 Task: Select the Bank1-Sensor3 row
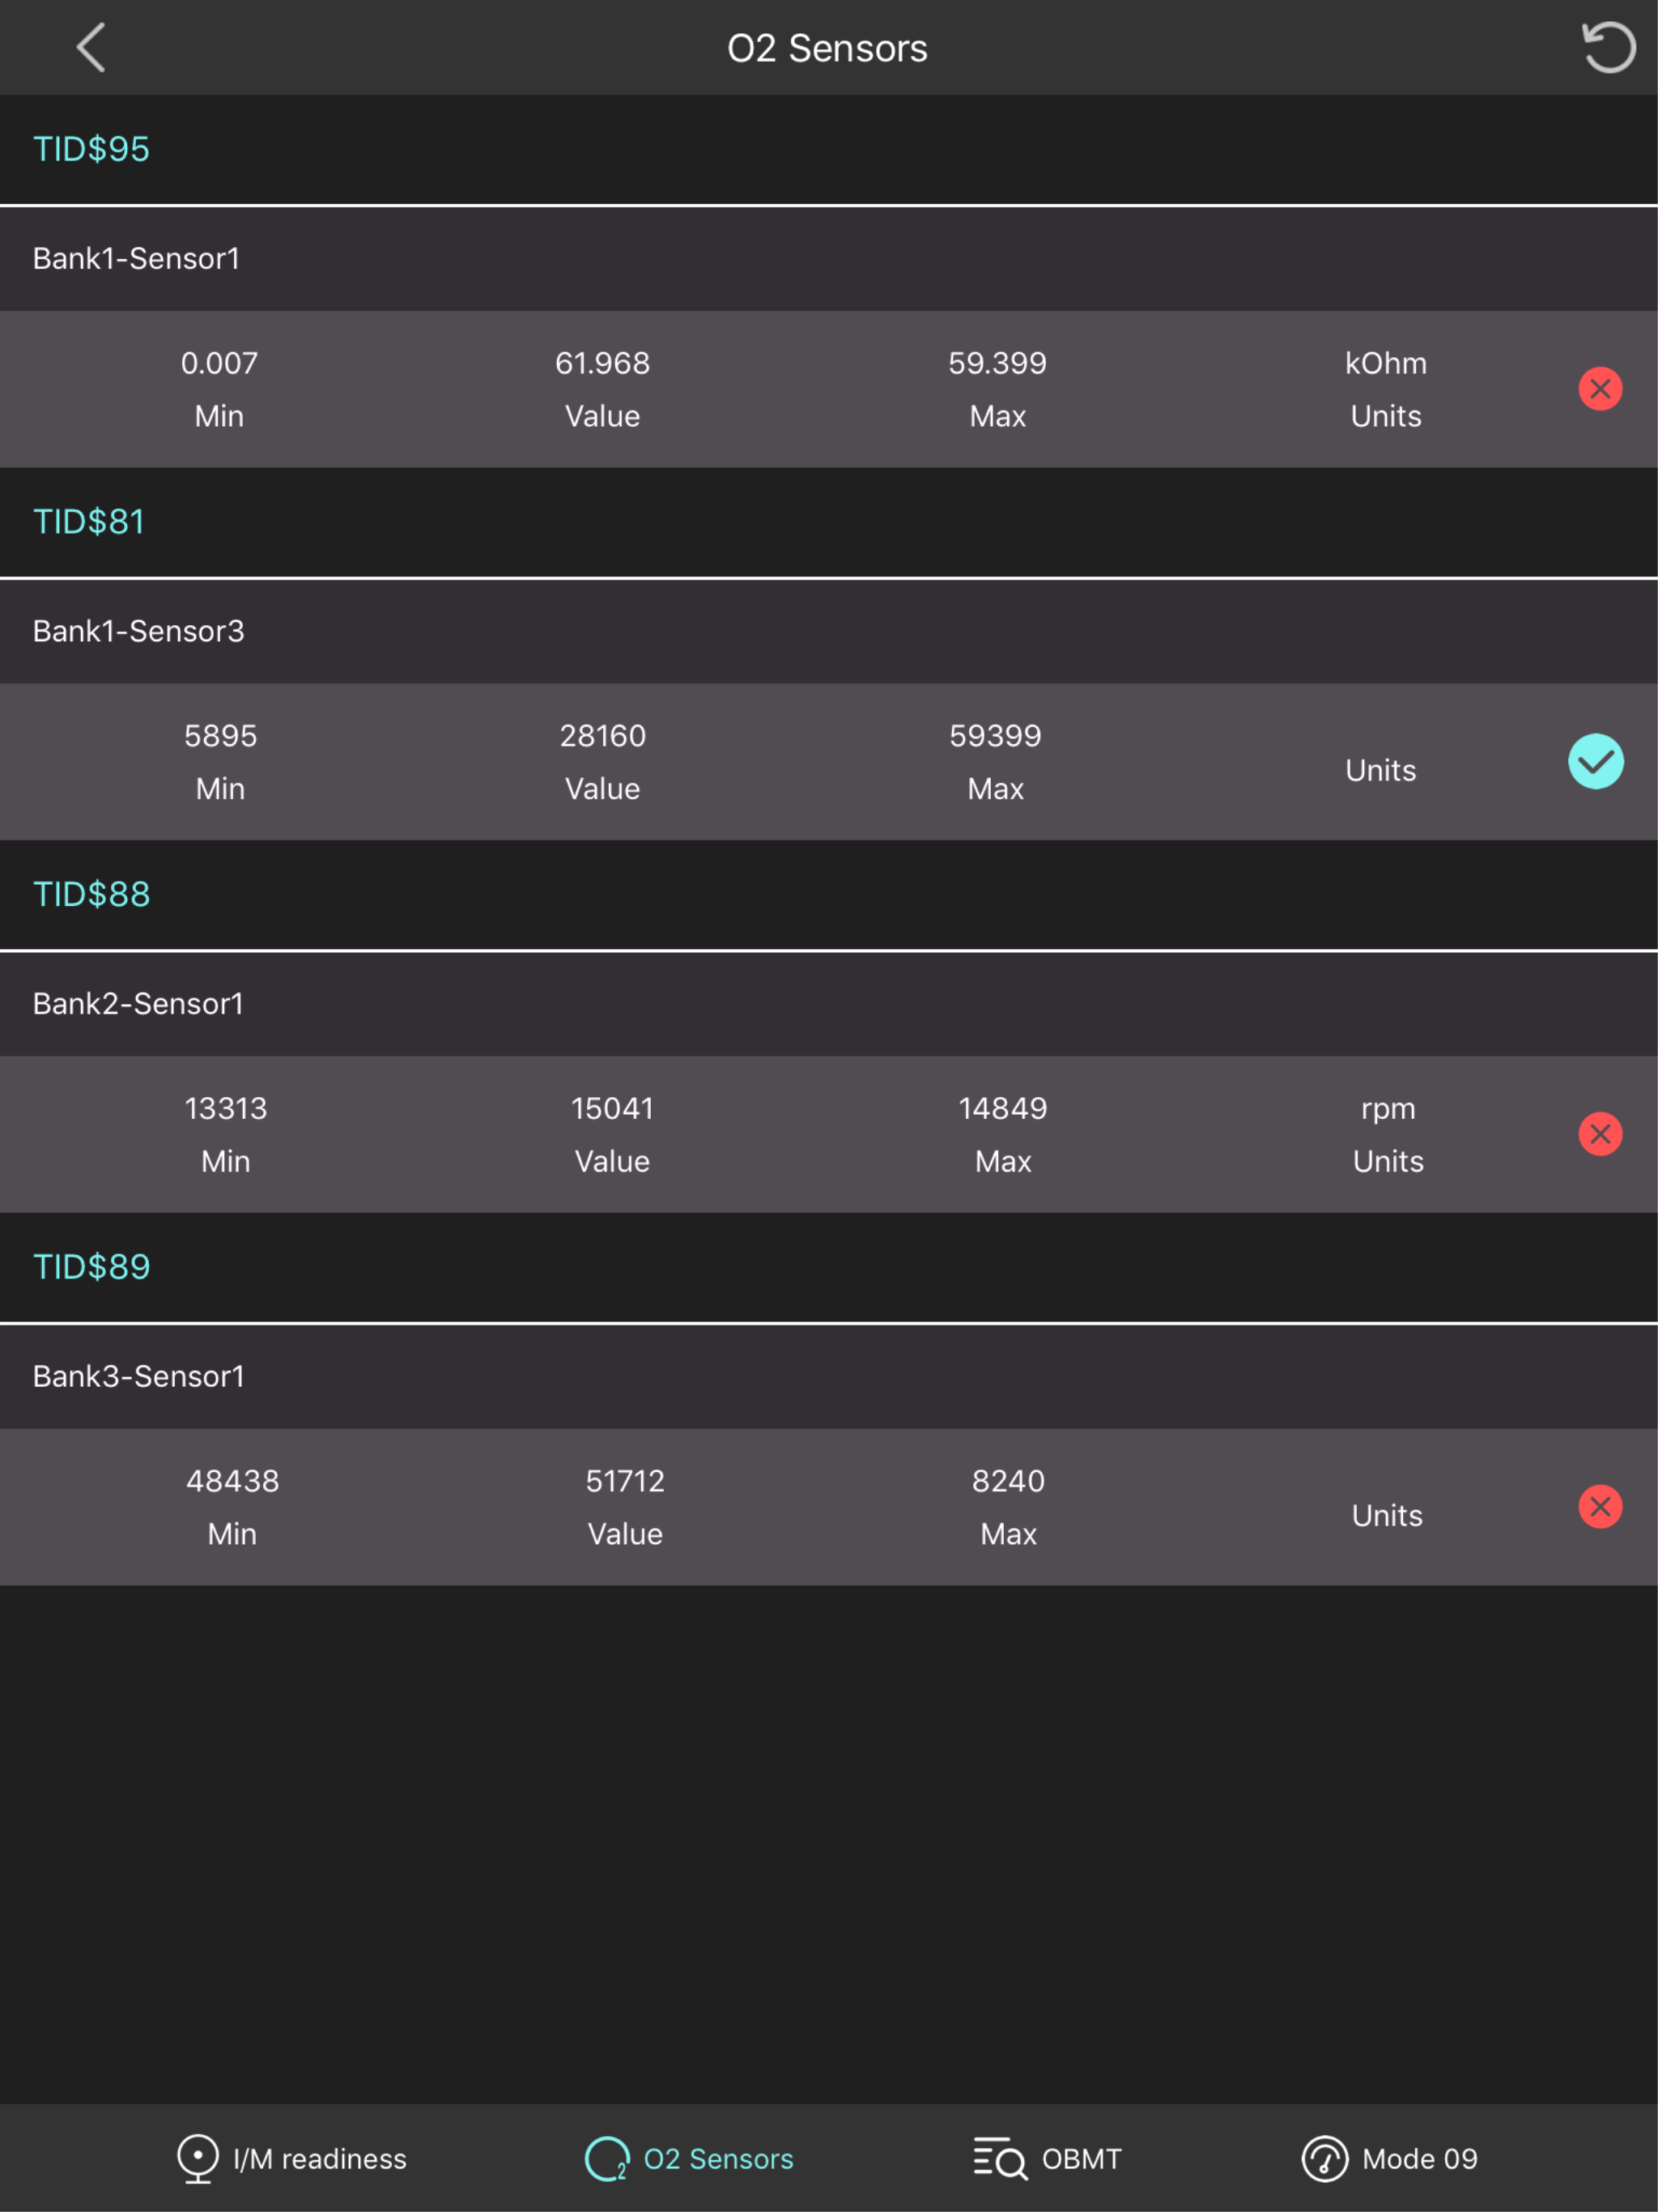tap(139, 631)
